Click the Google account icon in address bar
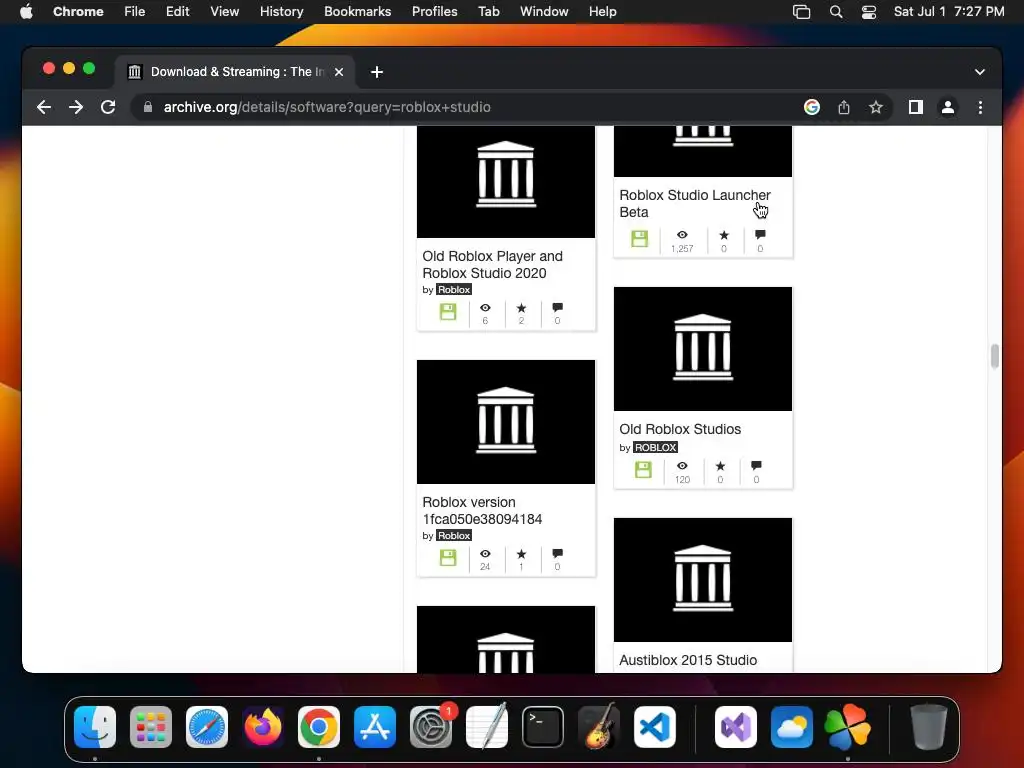Screen dimensions: 1024x768 pos(812,107)
